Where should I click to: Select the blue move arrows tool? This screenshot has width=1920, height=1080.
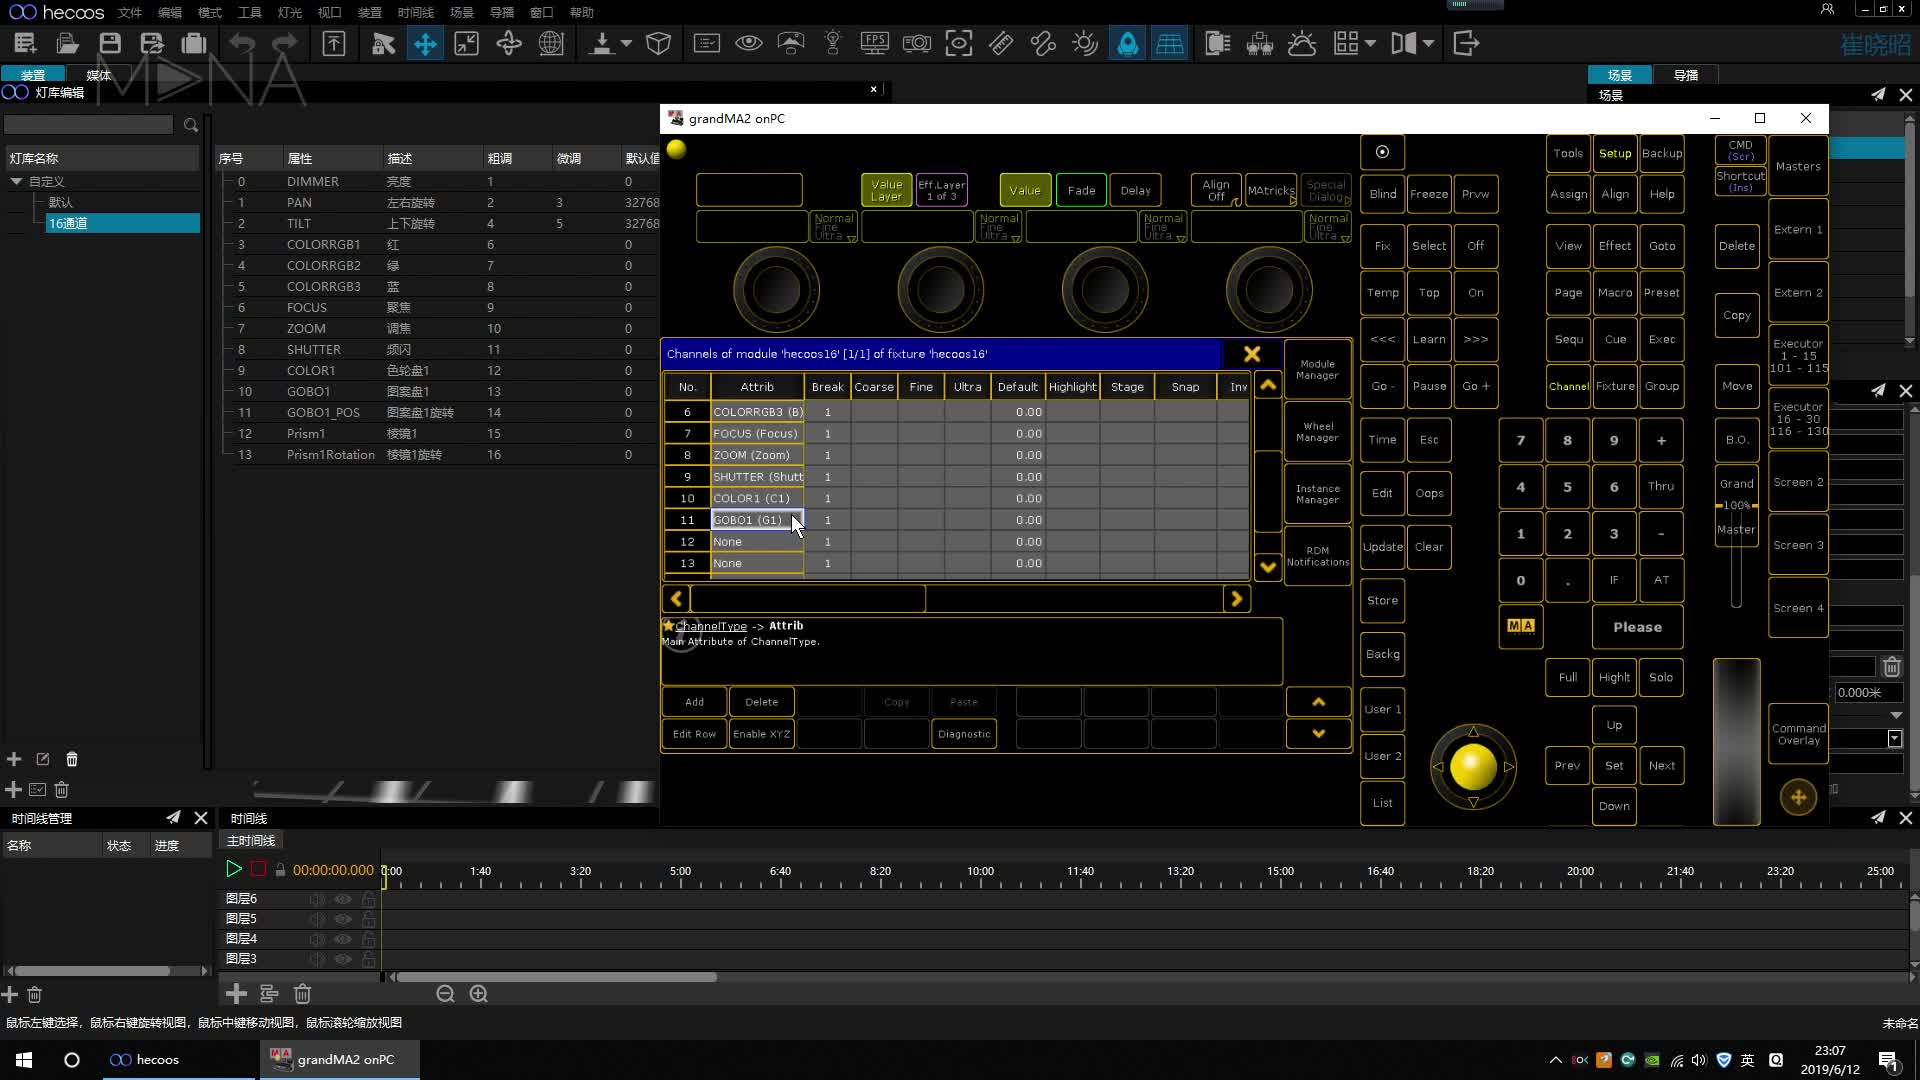click(425, 43)
